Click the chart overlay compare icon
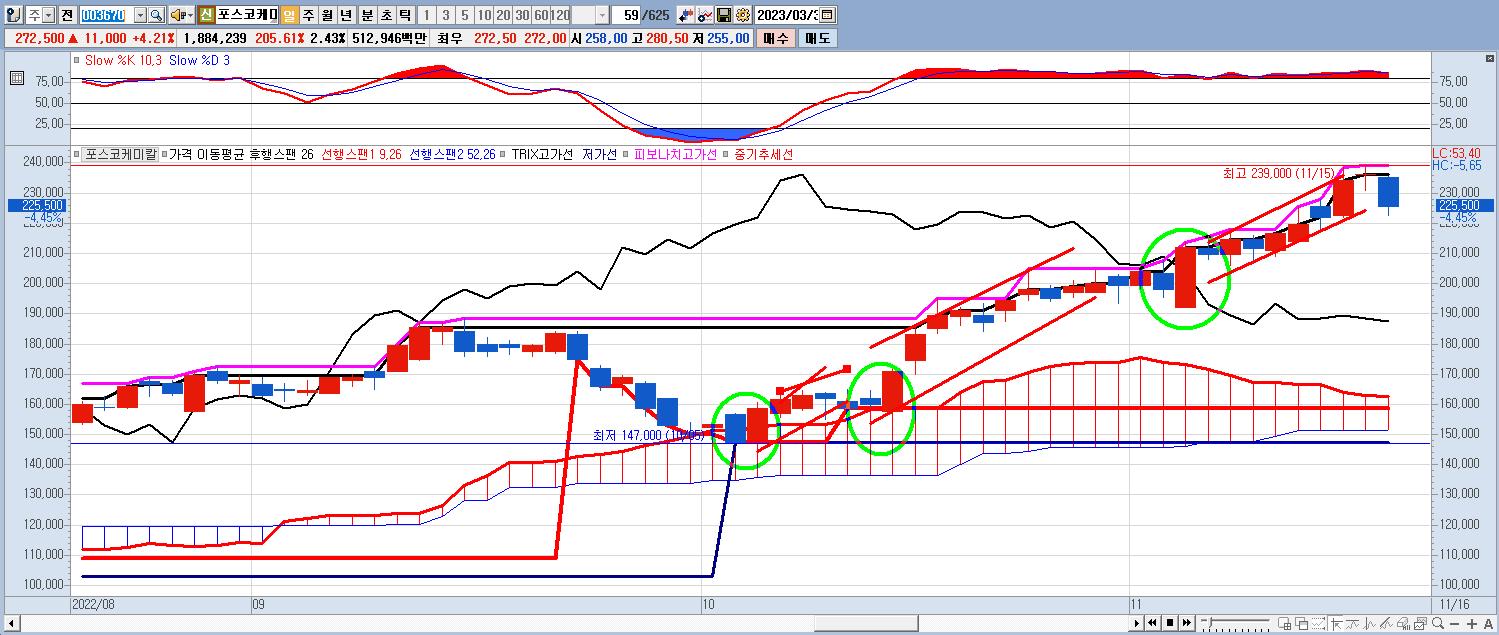 pyautogui.click(x=705, y=15)
